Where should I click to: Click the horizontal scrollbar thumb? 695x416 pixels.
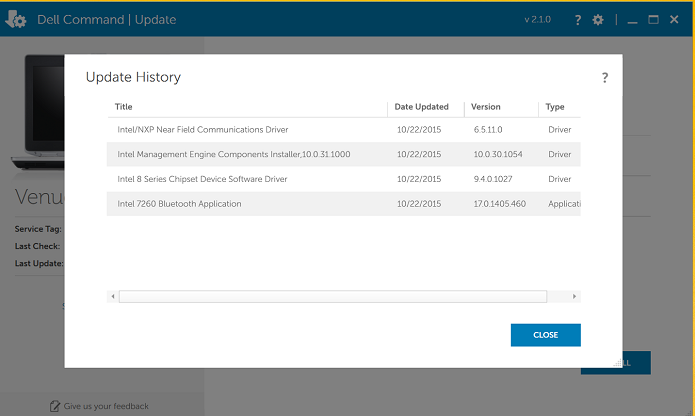tap(332, 296)
